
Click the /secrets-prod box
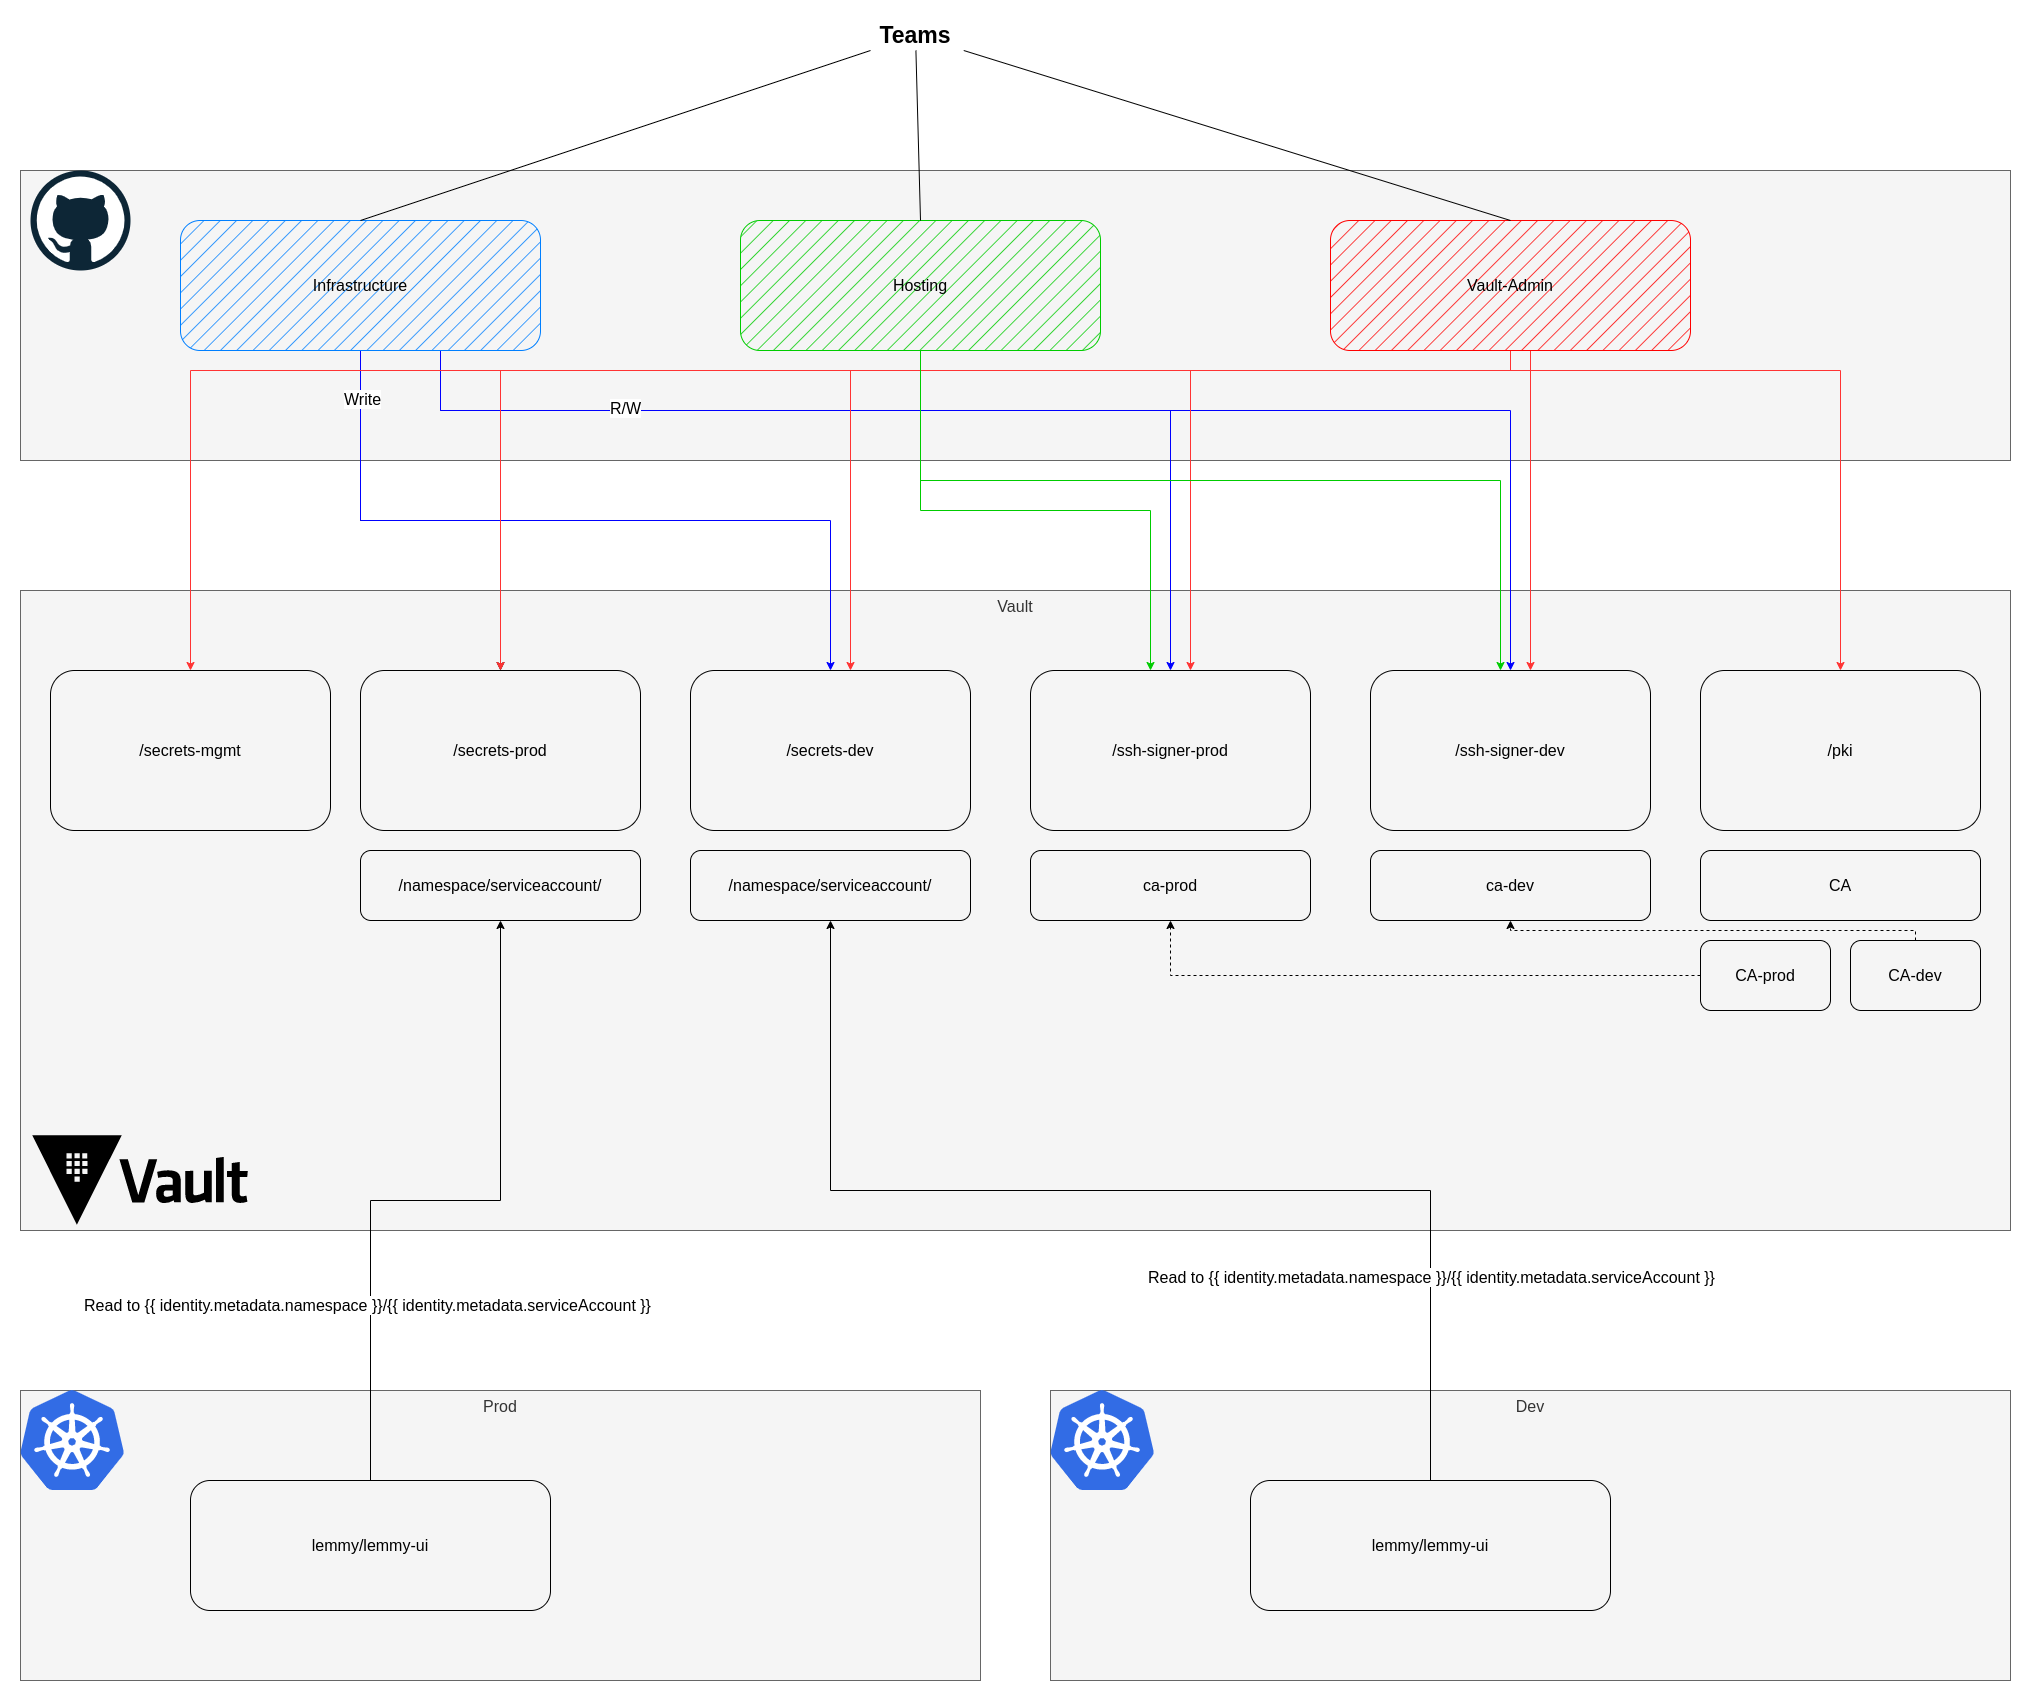click(x=500, y=750)
